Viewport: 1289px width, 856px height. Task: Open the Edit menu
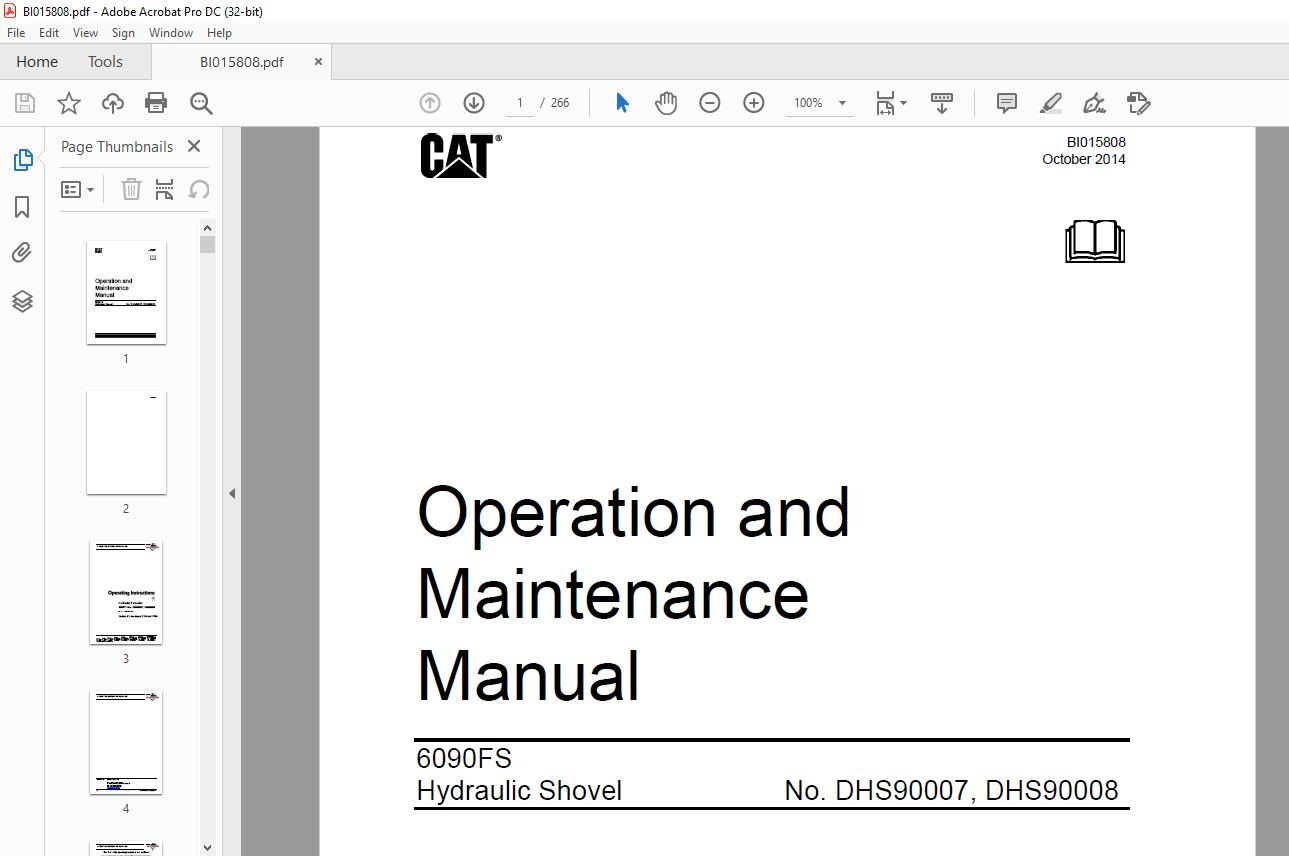tap(49, 33)
